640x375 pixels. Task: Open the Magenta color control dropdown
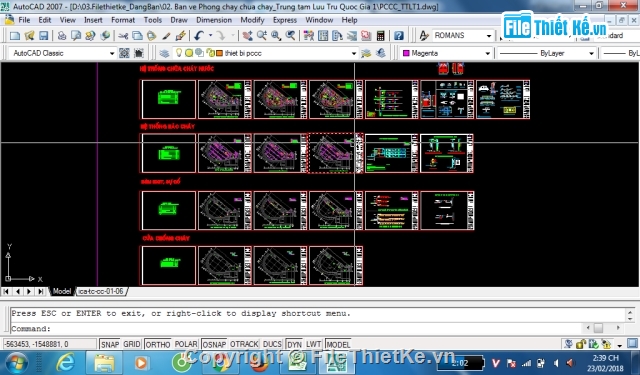[487, 53]
